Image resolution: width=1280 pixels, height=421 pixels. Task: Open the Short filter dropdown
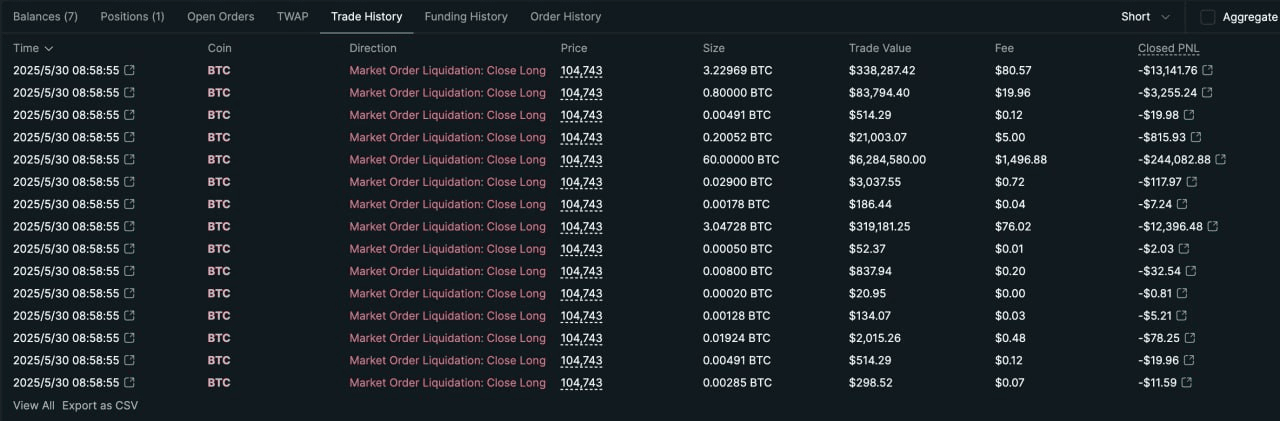[1145, 17]
